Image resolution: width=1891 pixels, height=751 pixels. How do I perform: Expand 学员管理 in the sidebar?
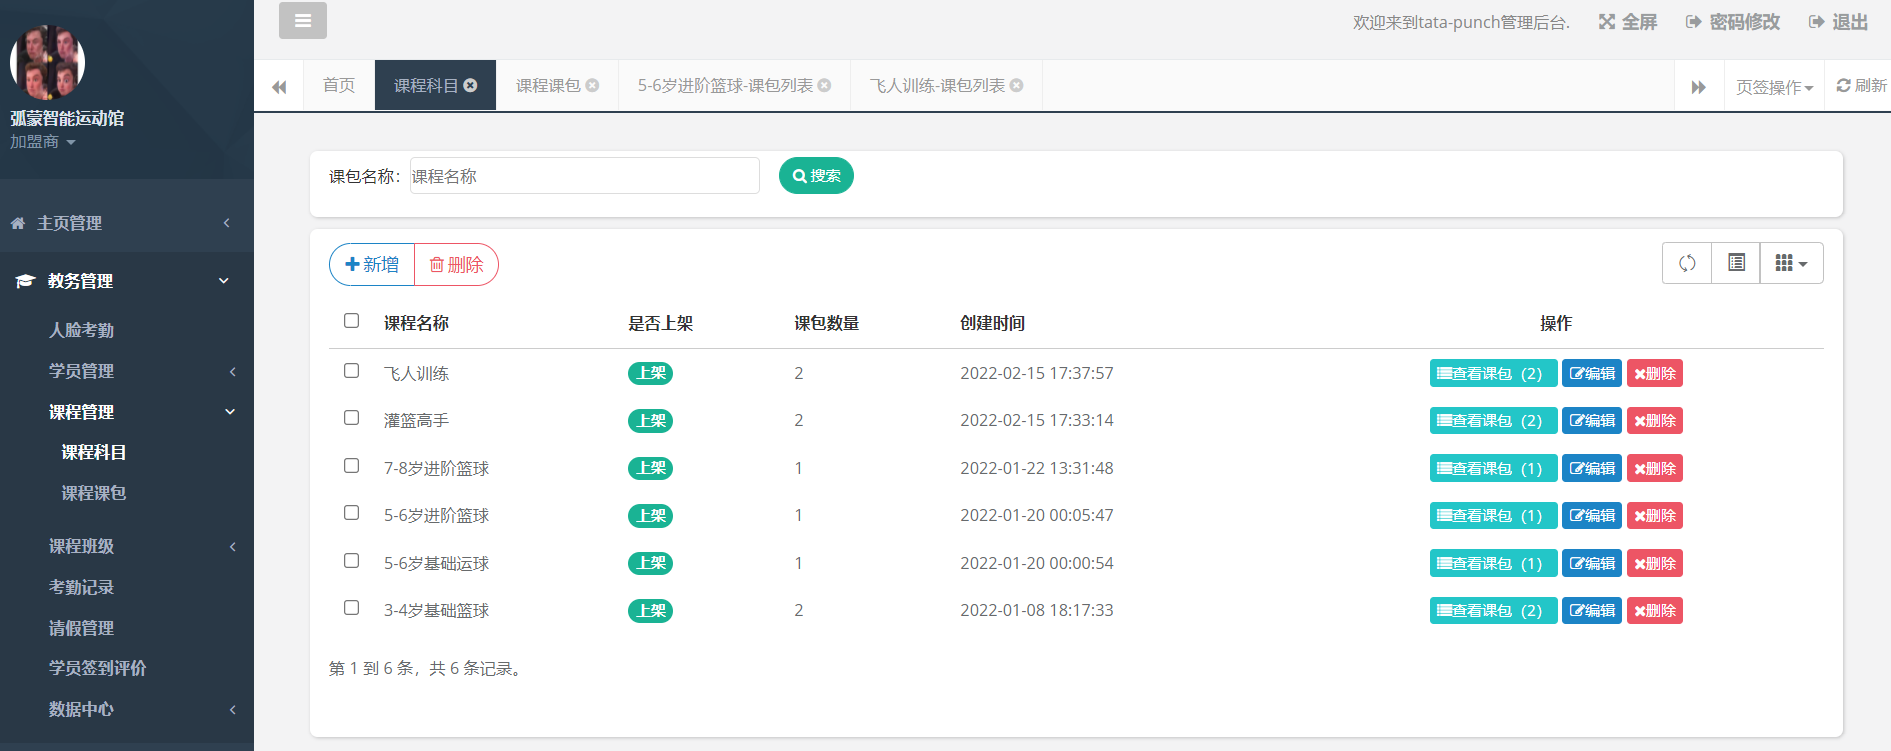pos(82,371)
